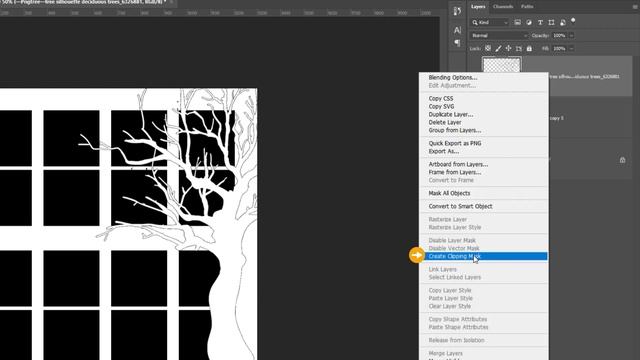Image resolution: width=640 pixels, height=360 pixels.
Task: Choose Copy CSS
Action: pos(441,98)
